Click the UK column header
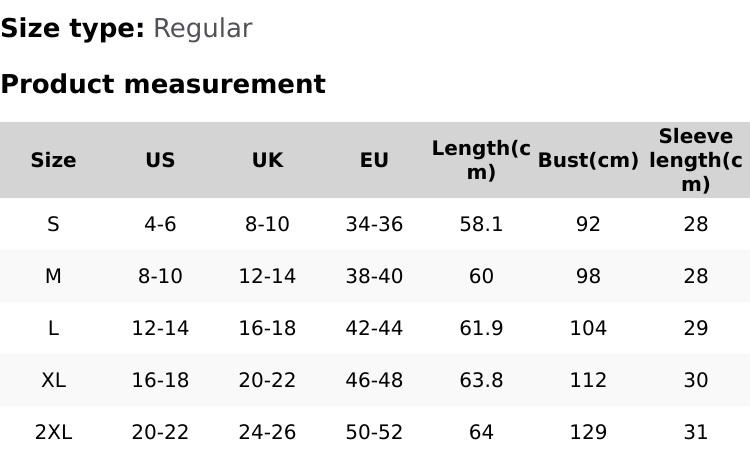The height and width of the screenshot is (458, 750). (x=267, y=160)
